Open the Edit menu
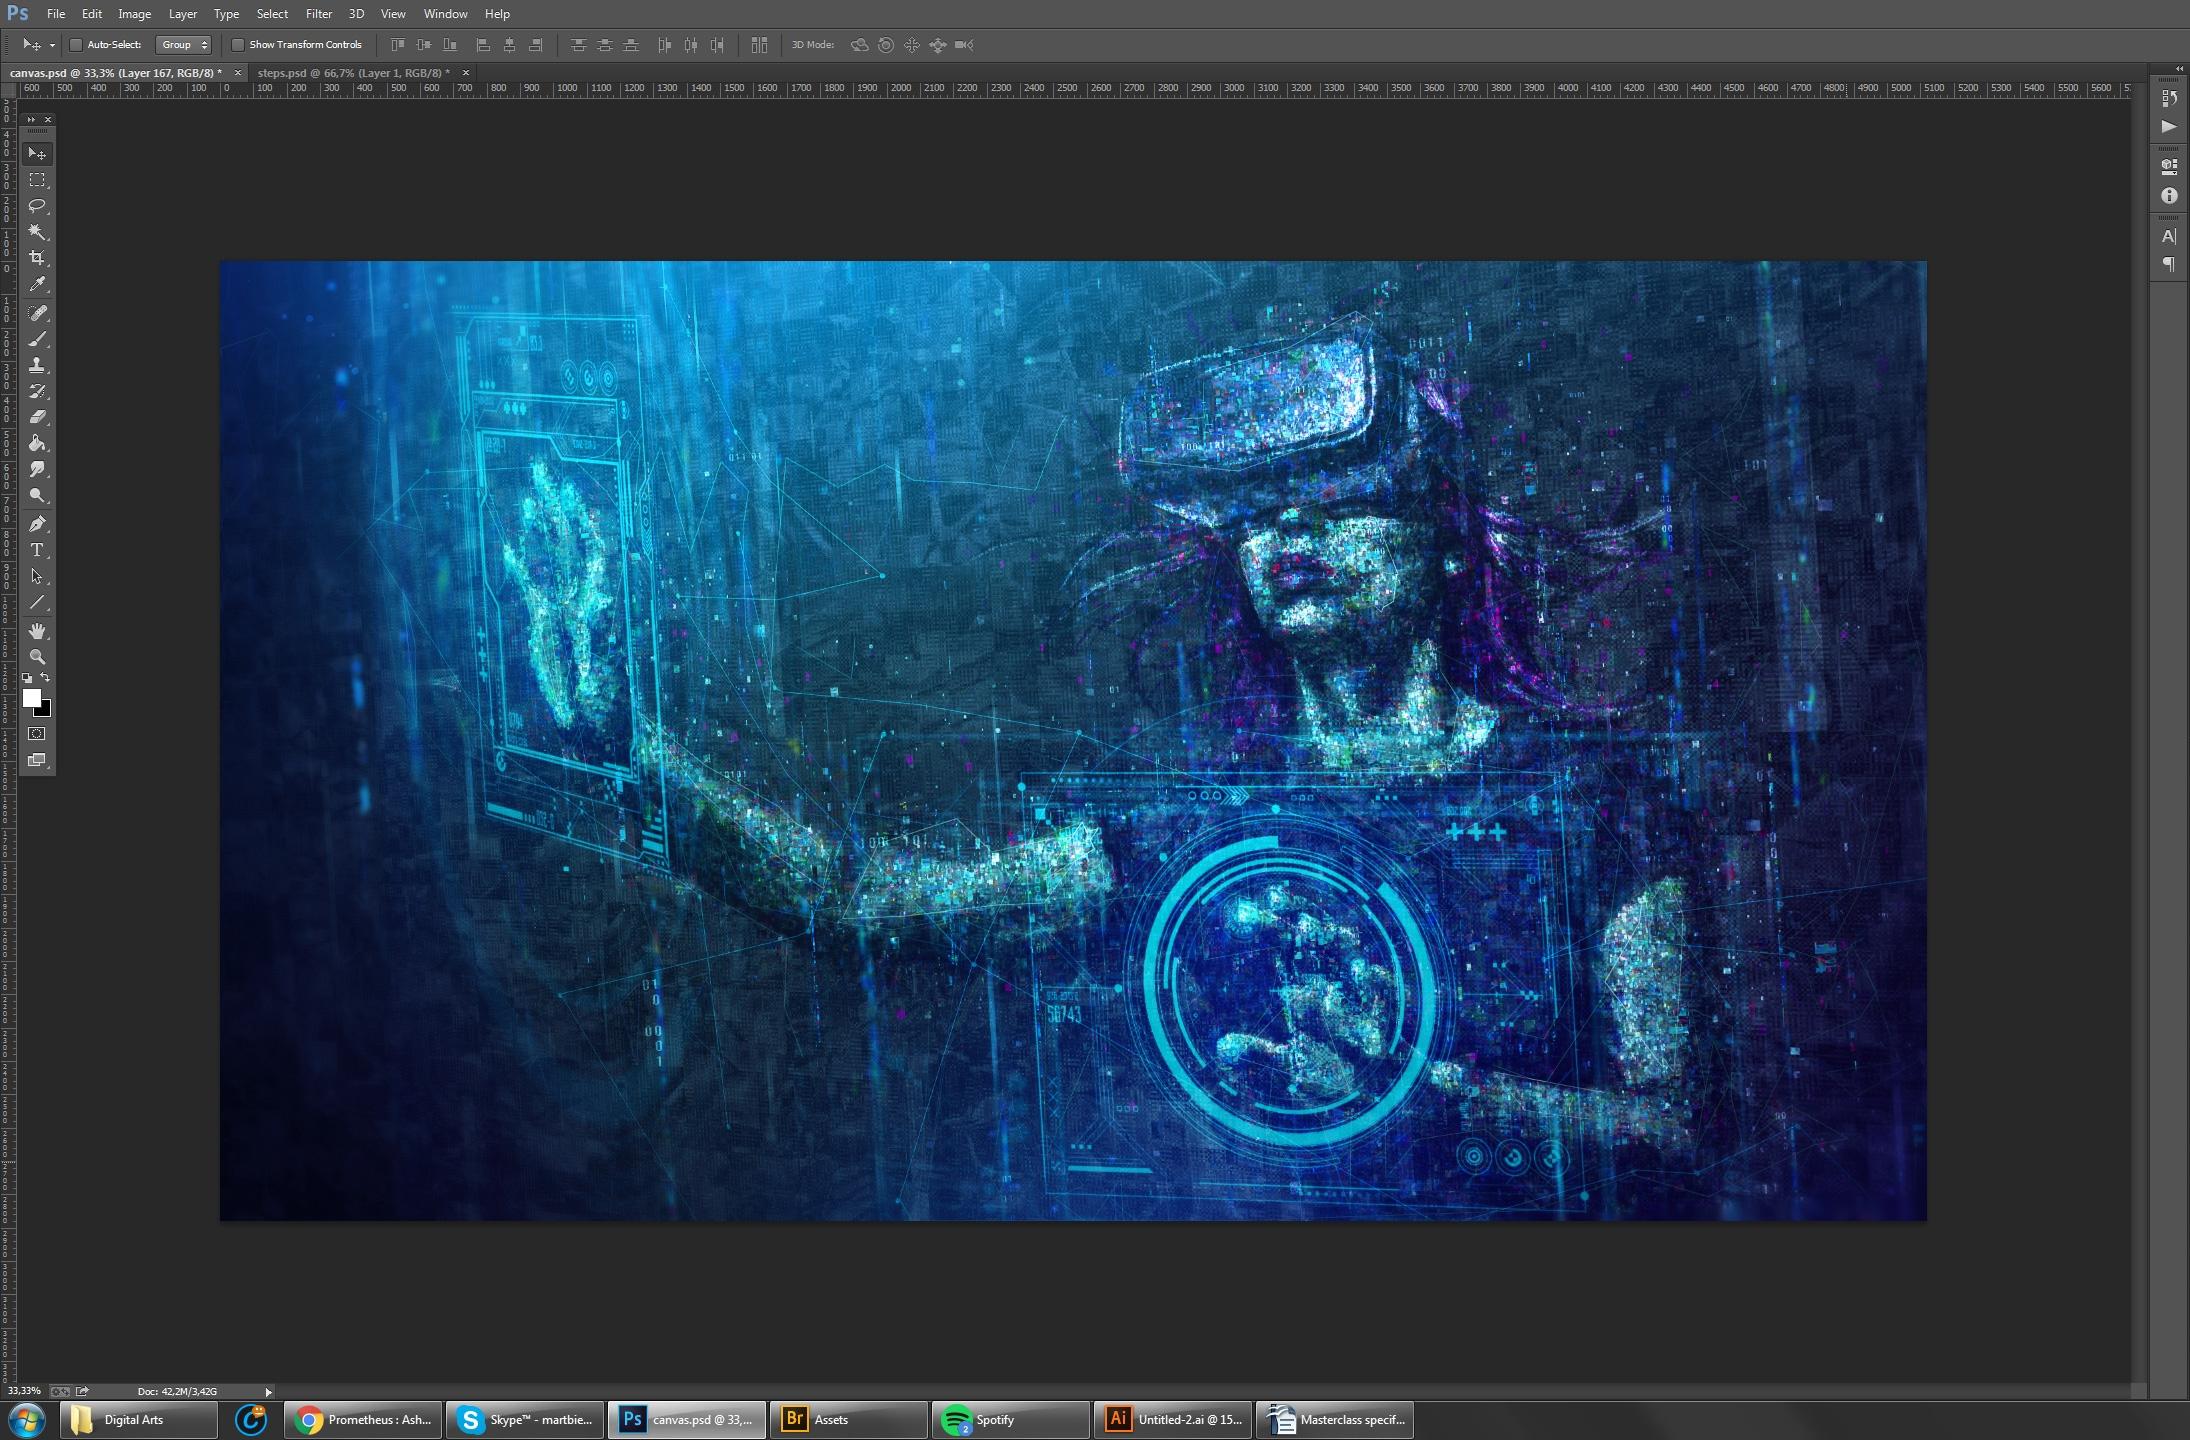This screenshot has height=1440, width=2190. (x=92, y=14)
